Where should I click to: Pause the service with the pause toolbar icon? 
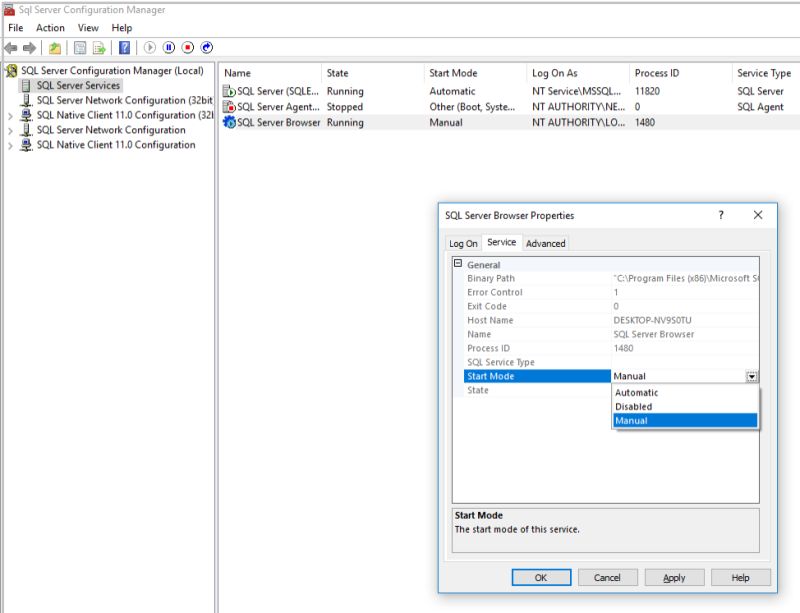(170, 47)
